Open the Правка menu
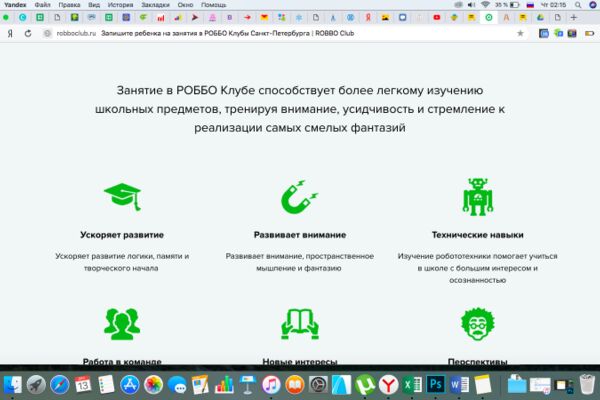600x400 pixels. [69, 5]
